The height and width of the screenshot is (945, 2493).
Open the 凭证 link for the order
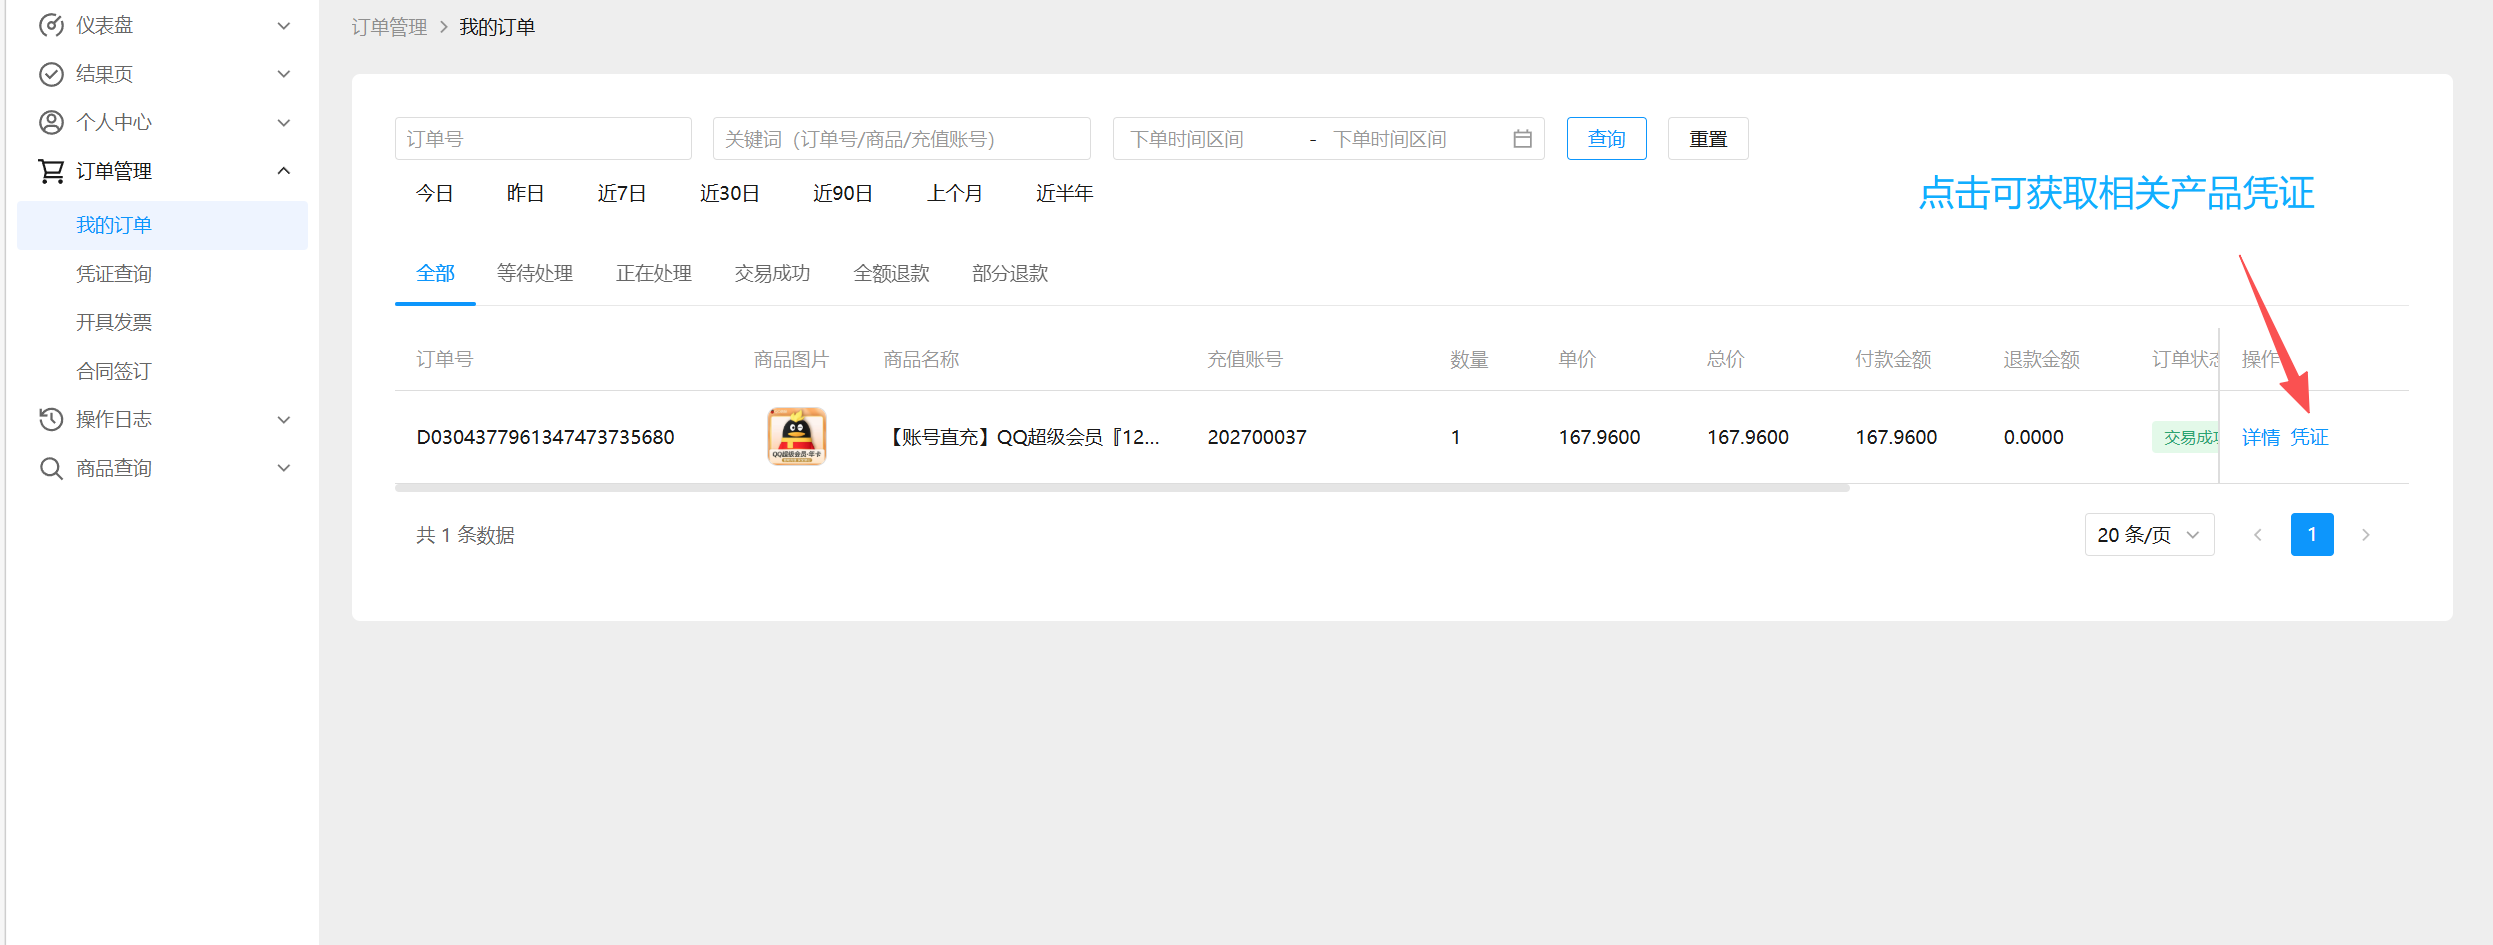click(x=2309, y=437)
